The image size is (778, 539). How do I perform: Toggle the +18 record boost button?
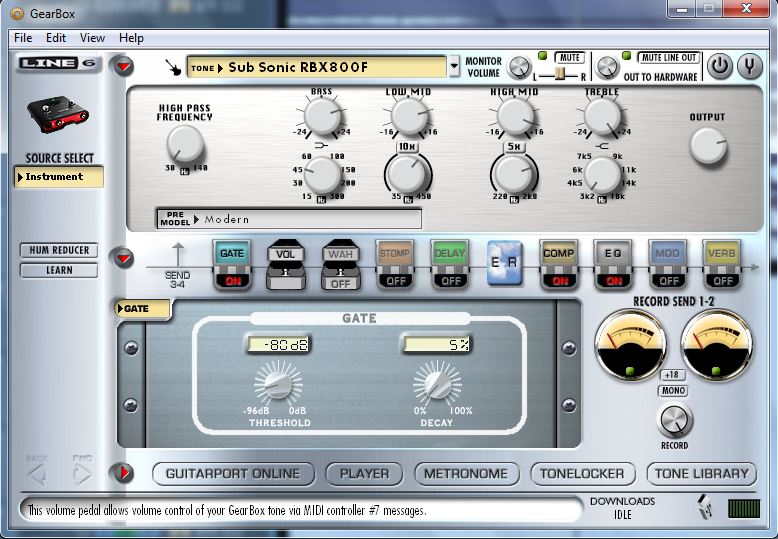[672, 375]
